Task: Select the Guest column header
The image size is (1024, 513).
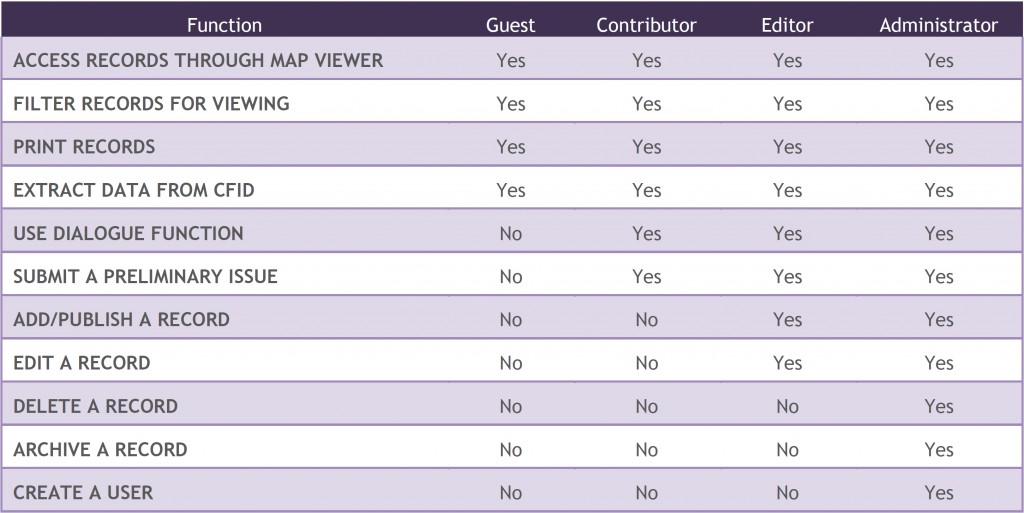Action: 510,25
